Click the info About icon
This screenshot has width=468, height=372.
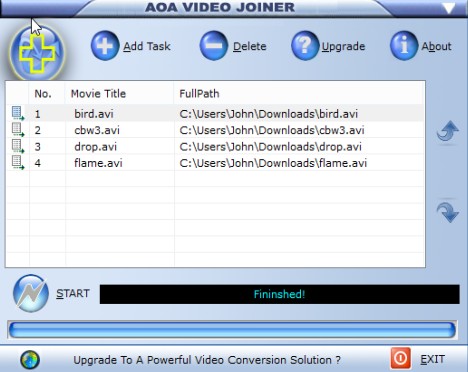404,46
